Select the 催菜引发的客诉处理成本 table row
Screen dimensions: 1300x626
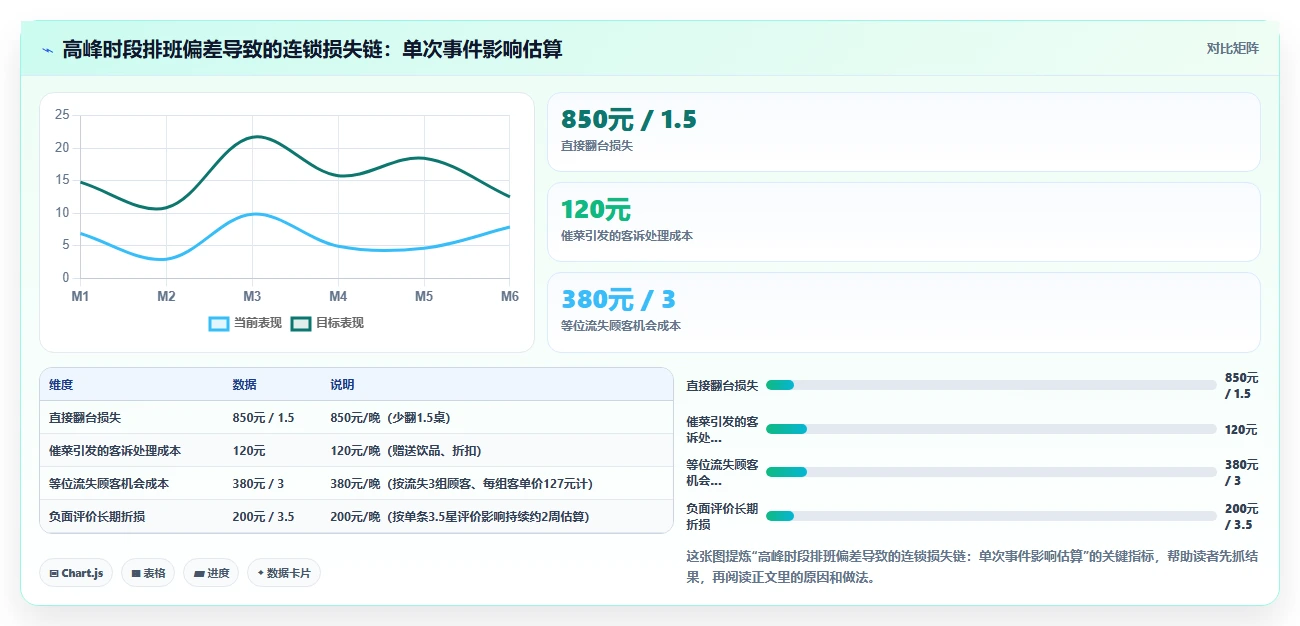(356, 450)
